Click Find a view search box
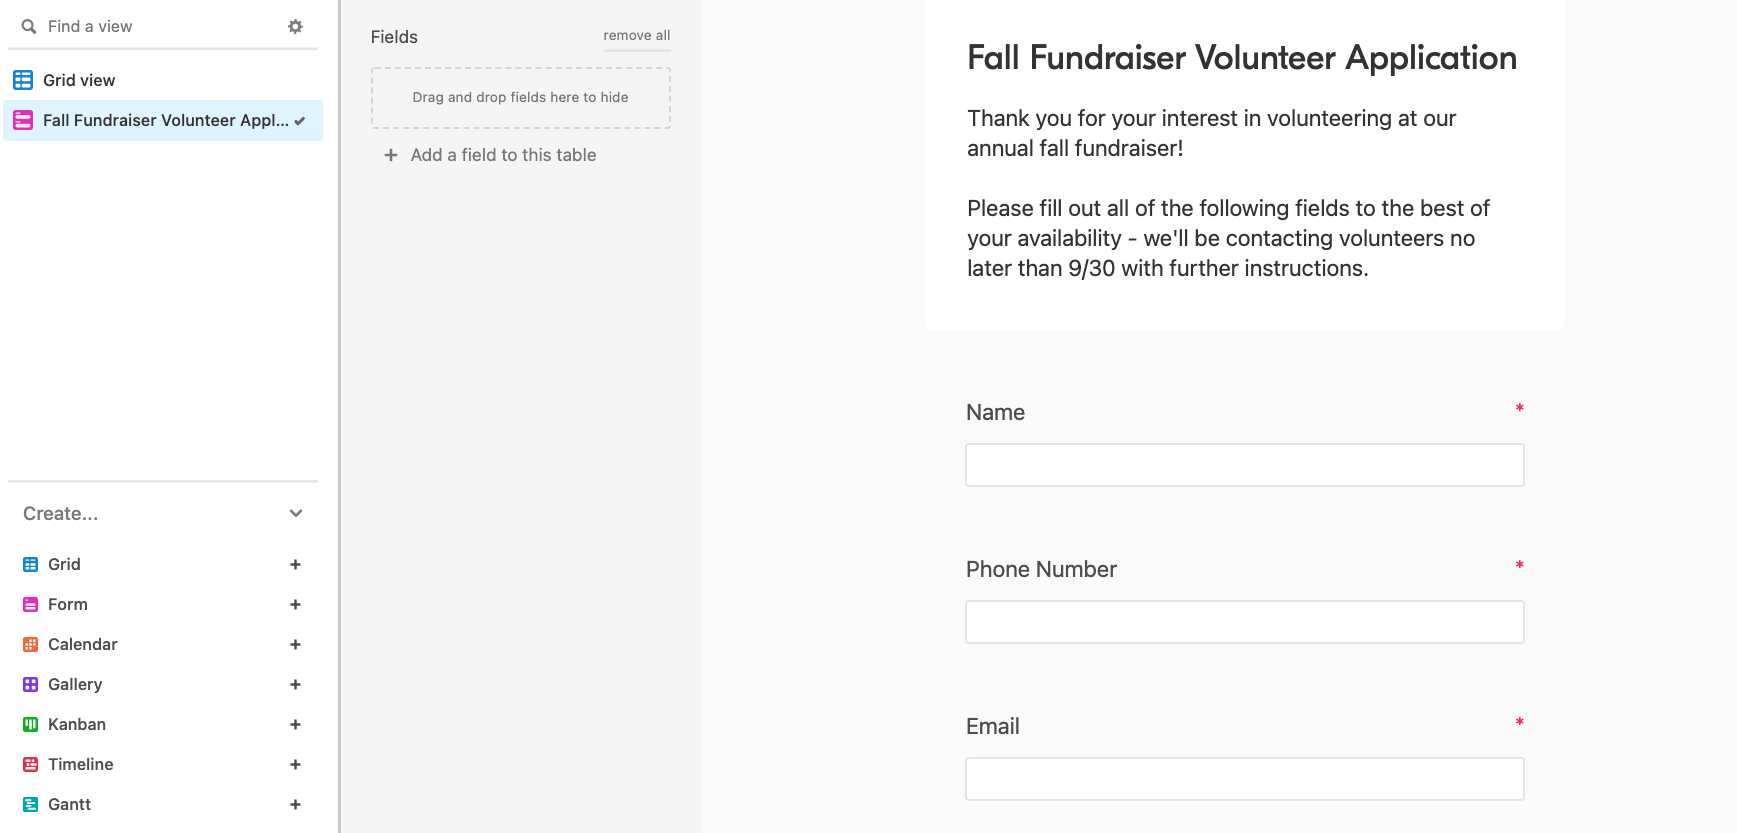The width and height of the screenshot is (1737, 833). coord(160,26)
